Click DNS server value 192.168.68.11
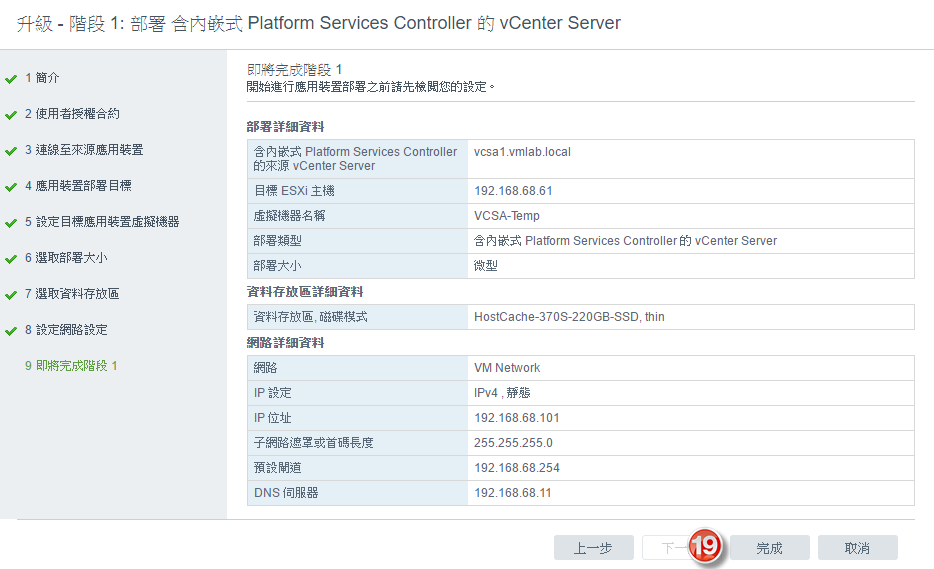 click(x=512, y=493)
